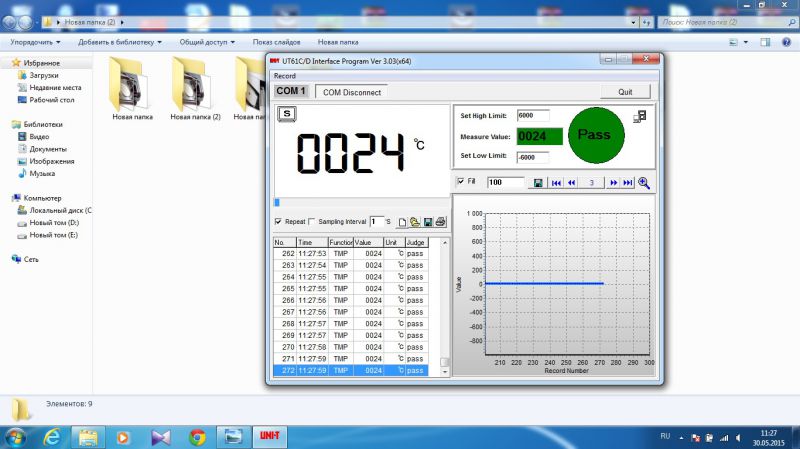The height and width of the screenshot is (449, 800).
Task: Click the graph points field showing 100
Action: (506, 182)
